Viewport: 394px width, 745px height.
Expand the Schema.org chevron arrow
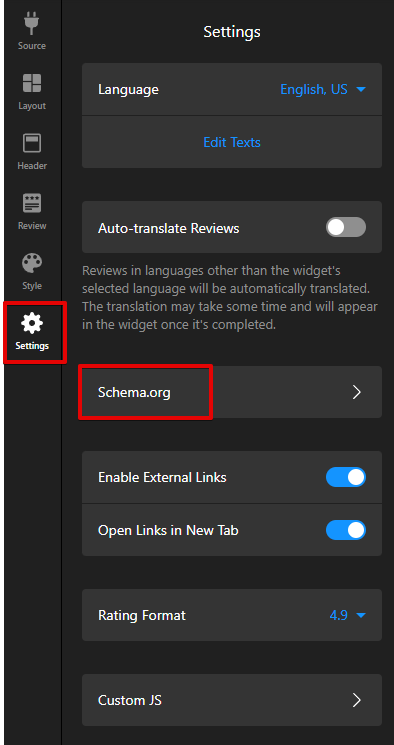[356, 392]
